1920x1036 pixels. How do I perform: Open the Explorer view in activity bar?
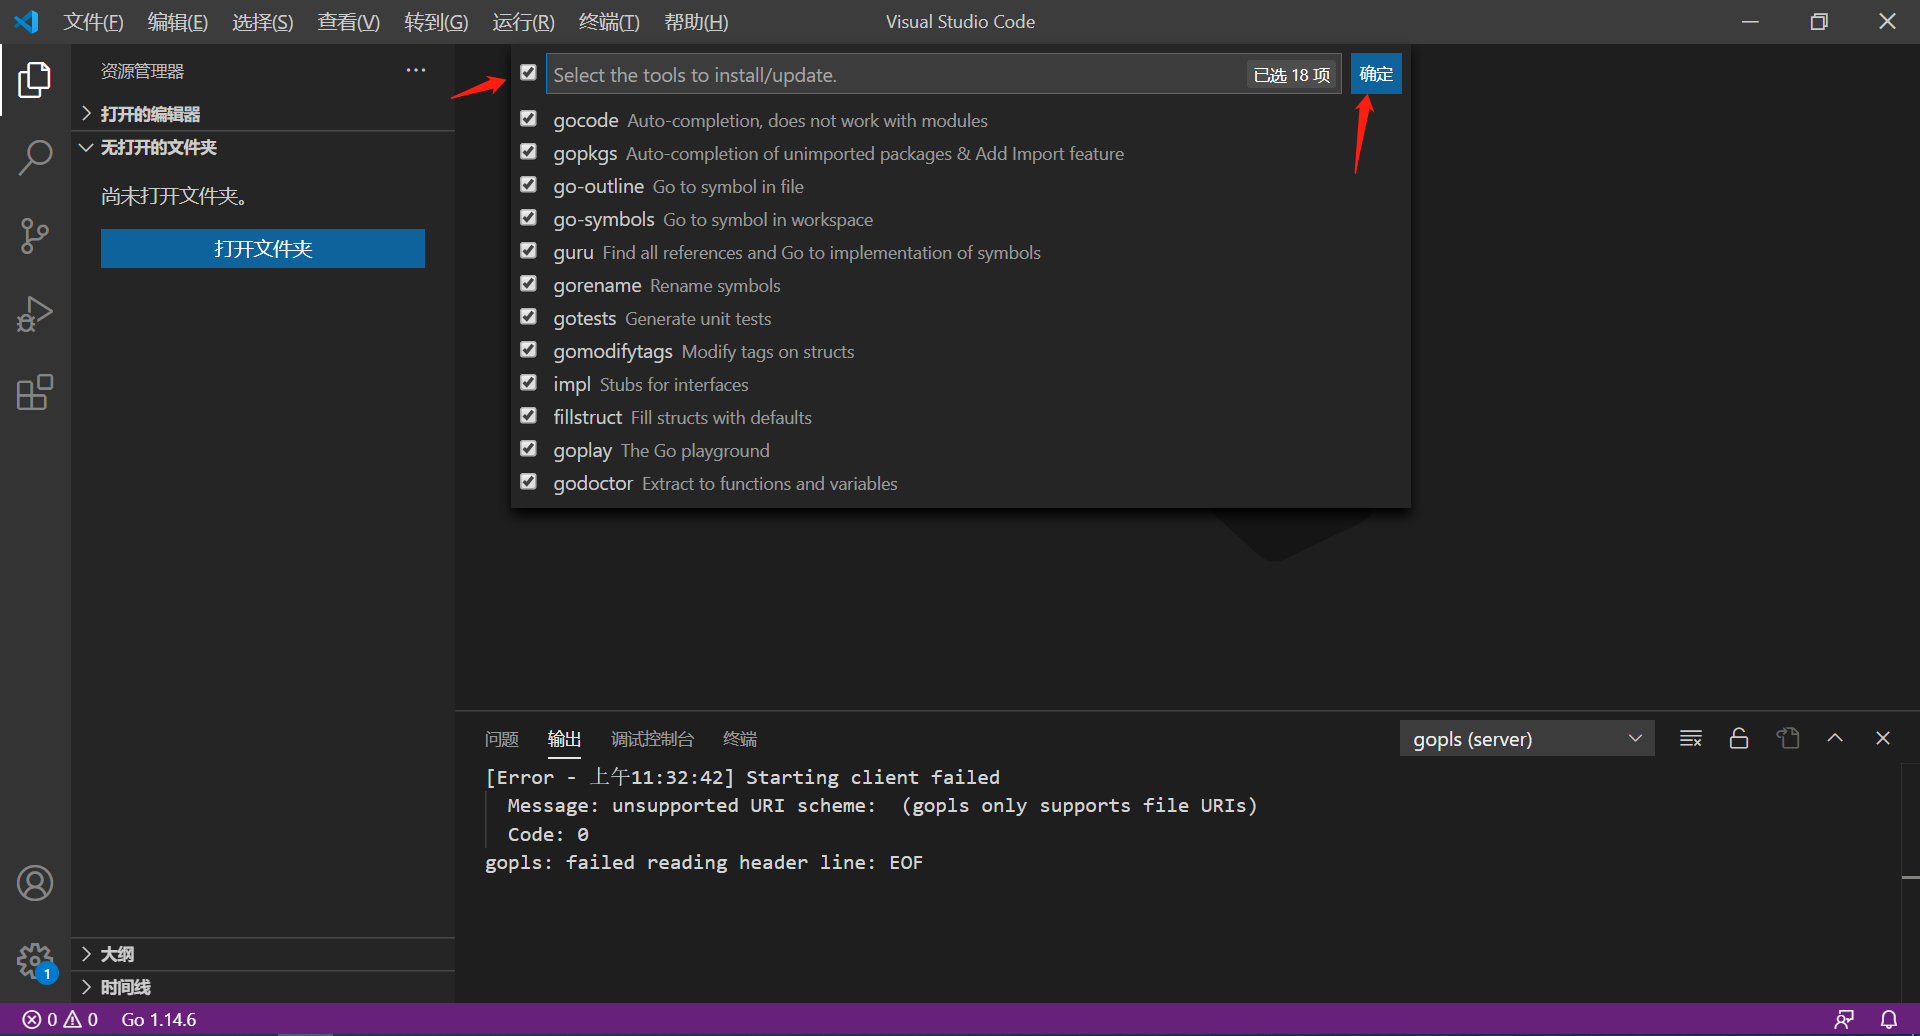pos(34,80)
